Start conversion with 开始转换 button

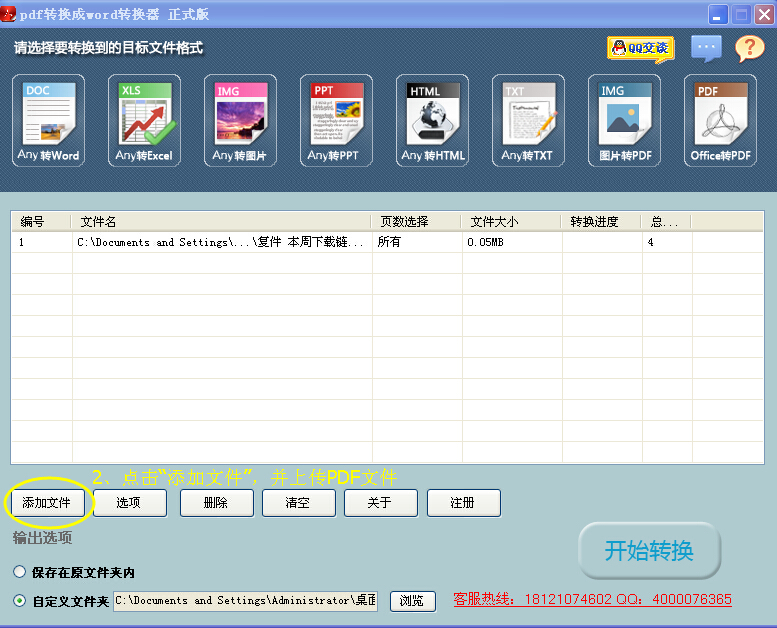[649, 550]
